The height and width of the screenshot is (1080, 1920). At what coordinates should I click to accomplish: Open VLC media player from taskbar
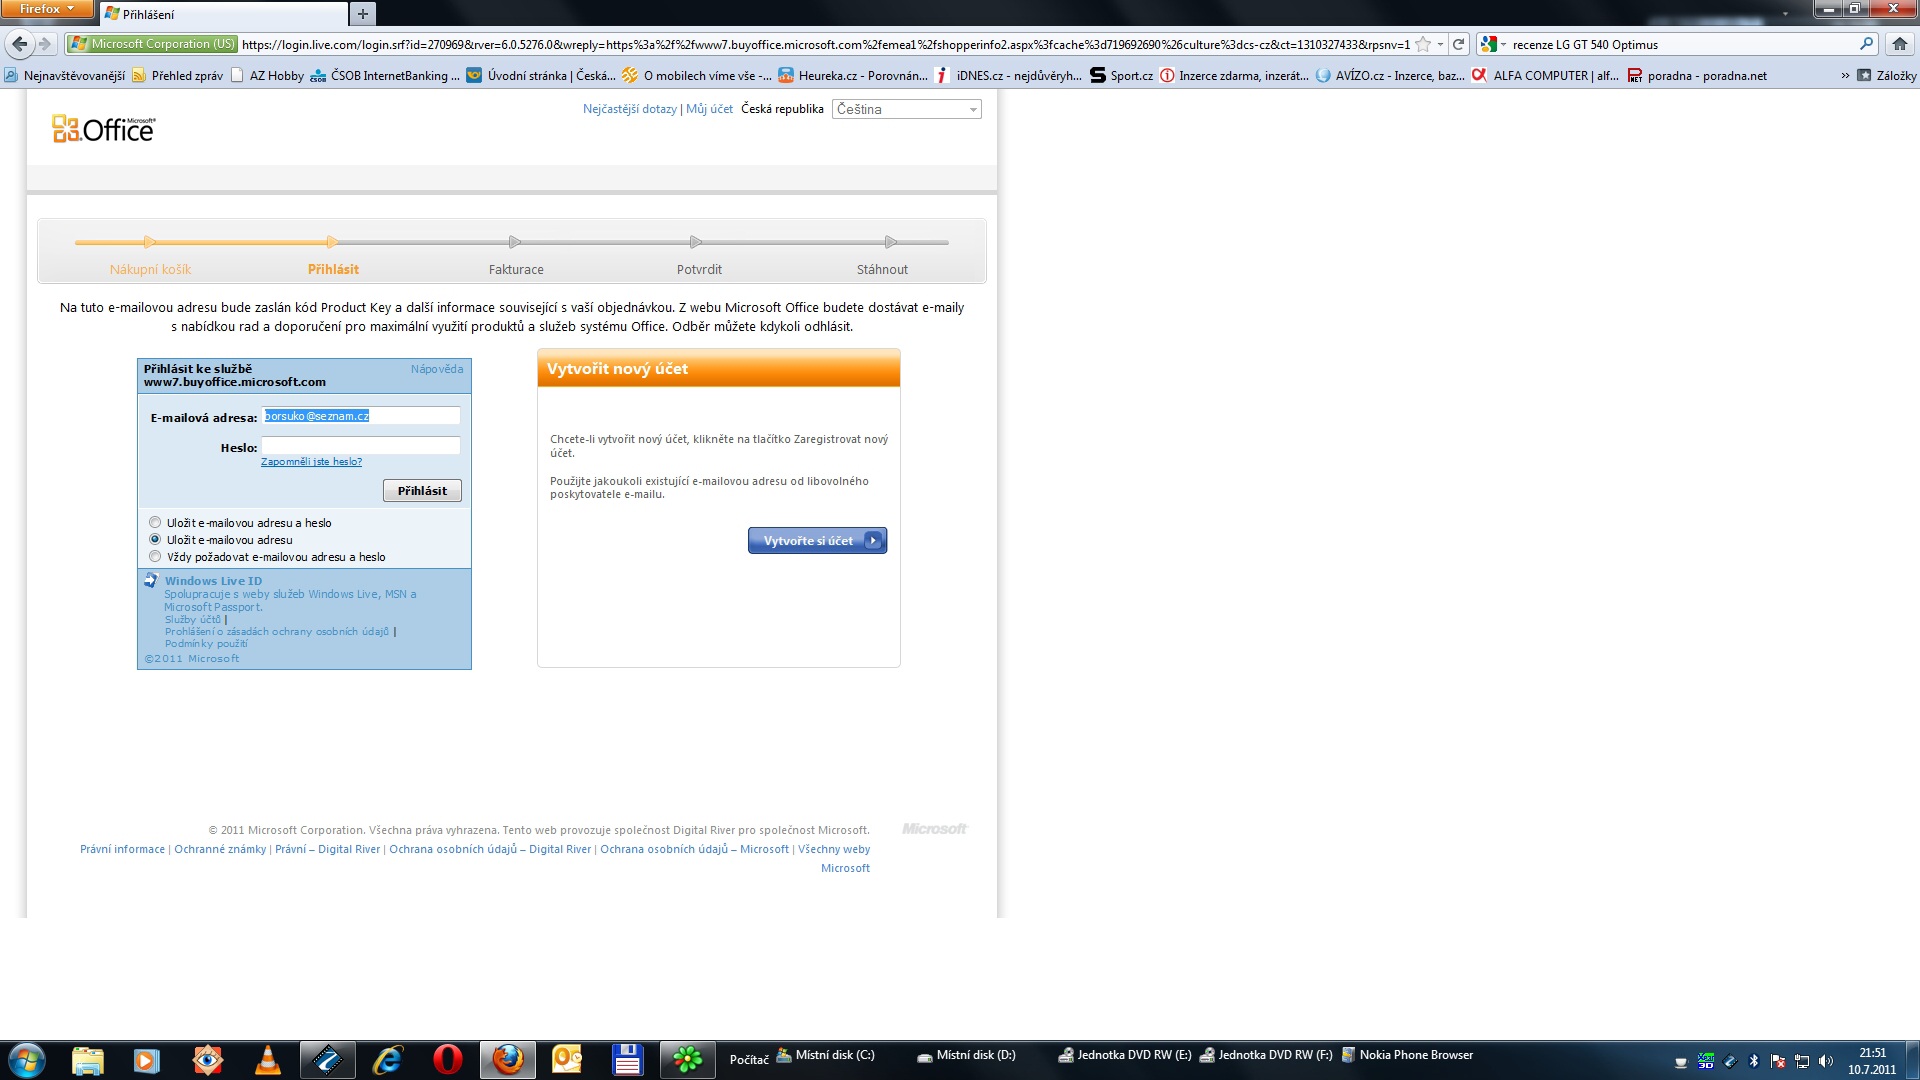[267, 1060]
